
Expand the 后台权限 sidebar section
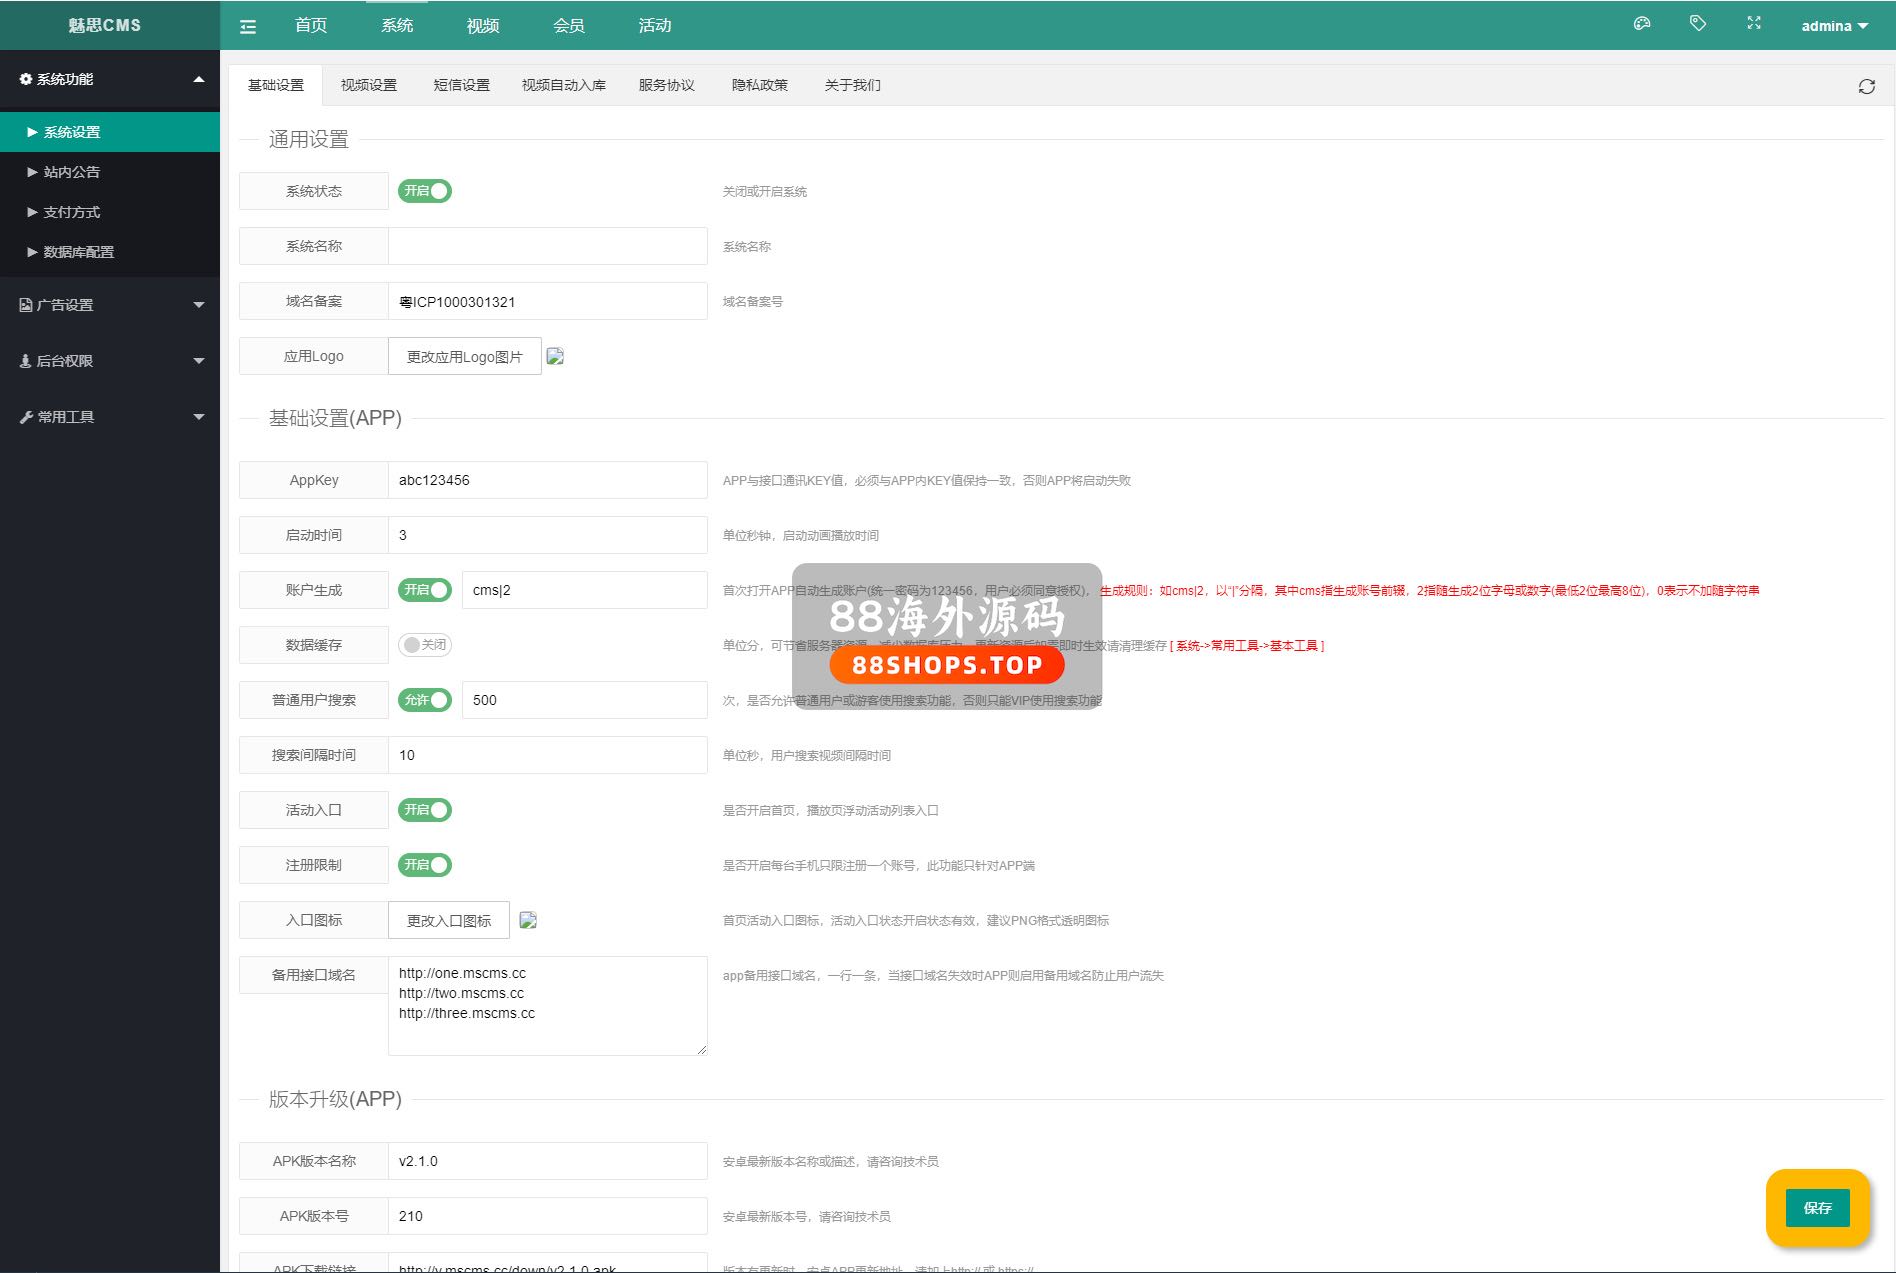110,361
